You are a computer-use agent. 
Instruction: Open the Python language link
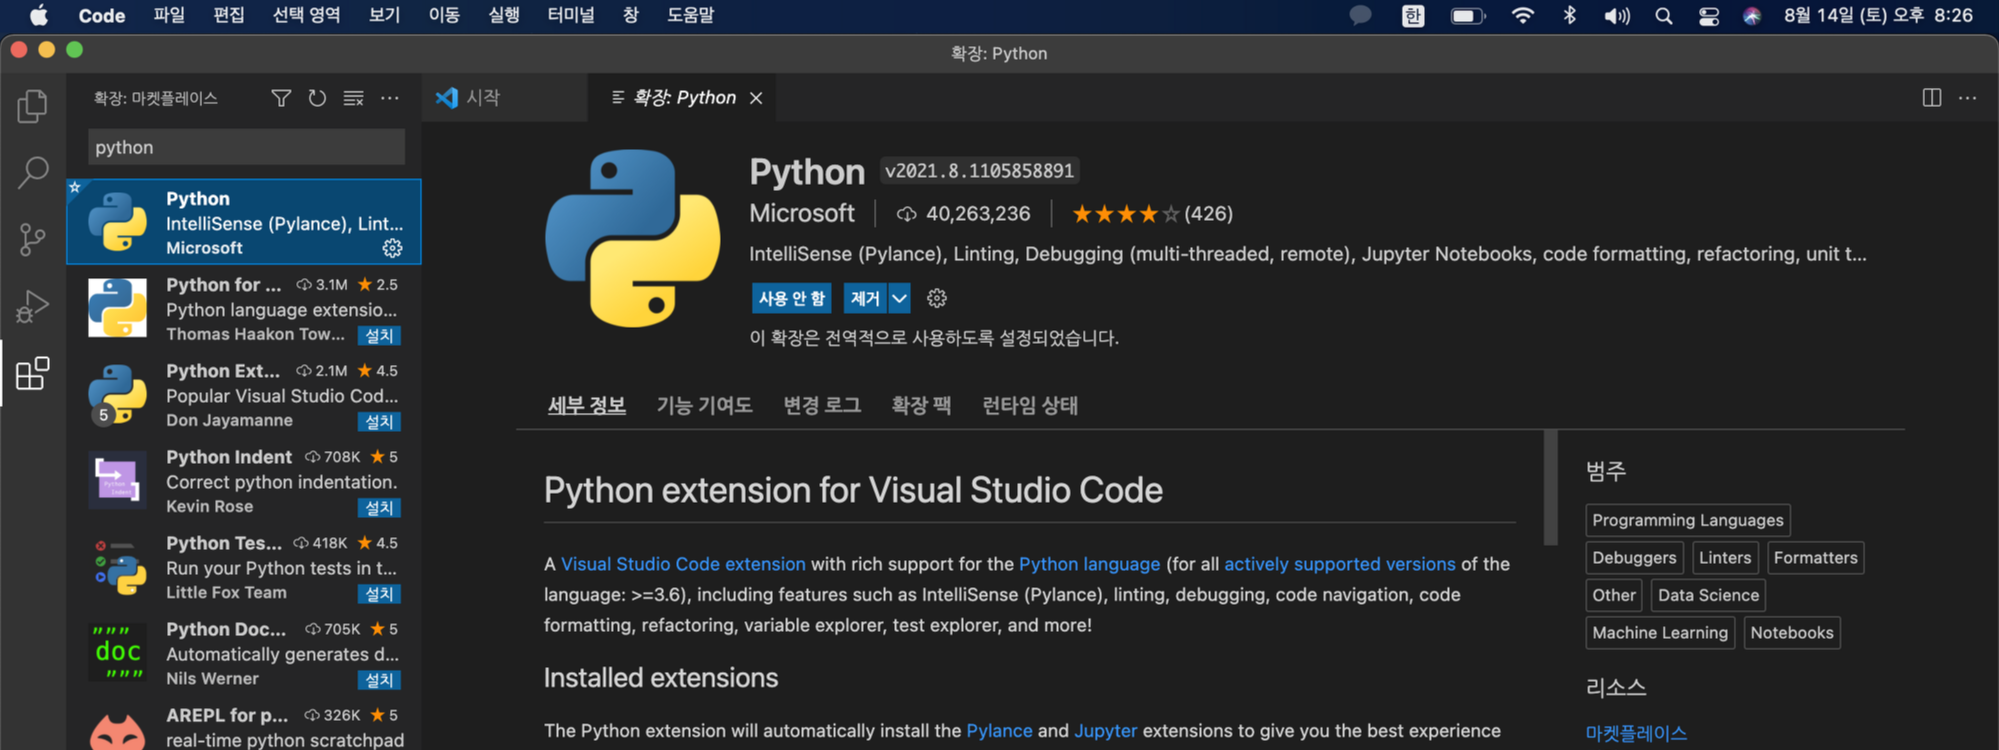[1089, 564]
